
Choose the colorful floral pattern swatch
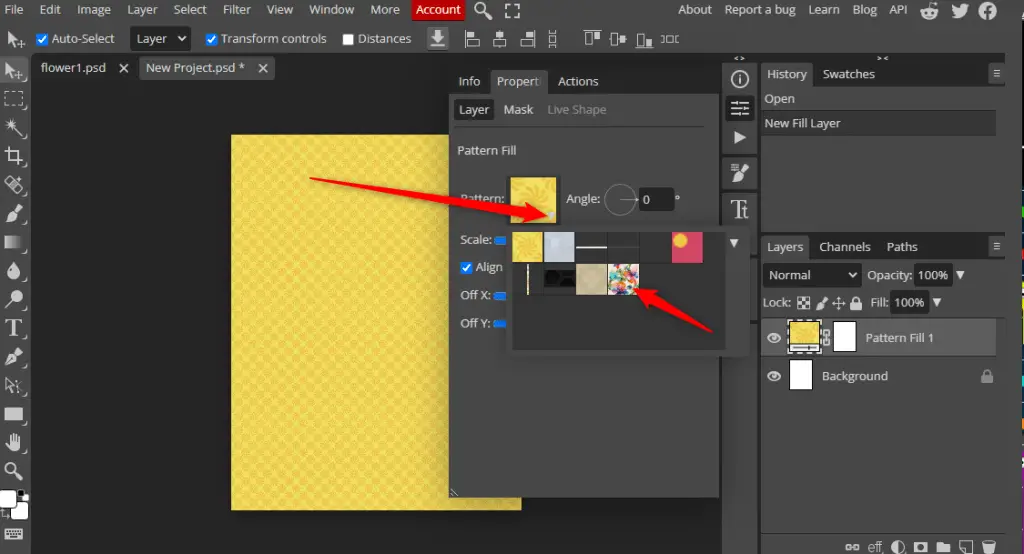tap(623, 279)
